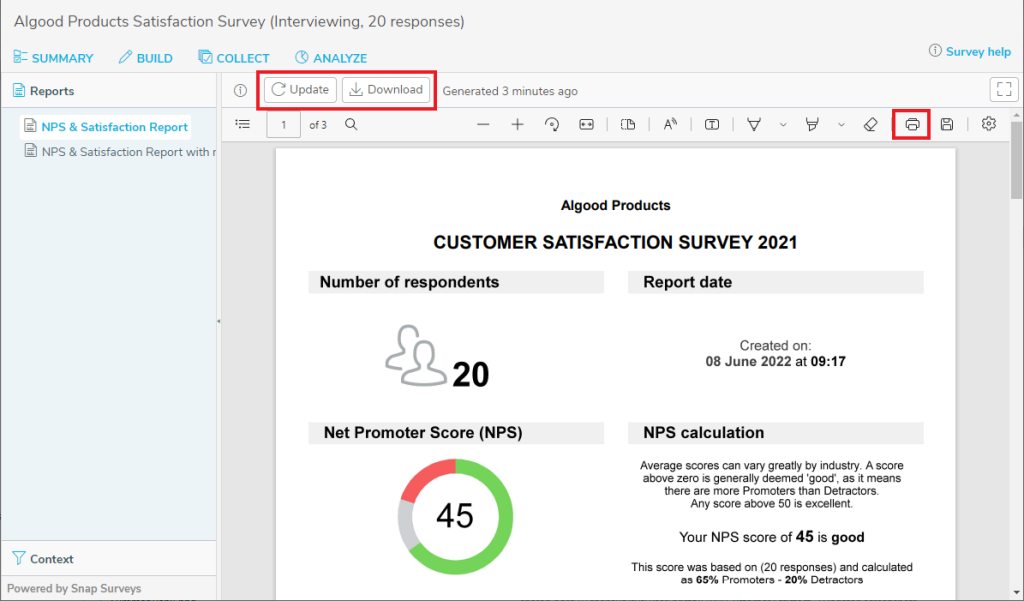
Task: Switch to the ANALYZE tab
Action: (331, 58)
